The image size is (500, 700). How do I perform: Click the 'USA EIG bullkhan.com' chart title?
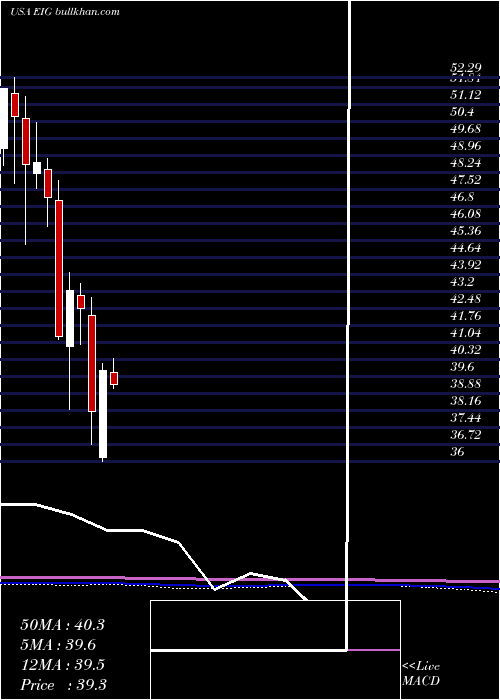pos(65,12)
